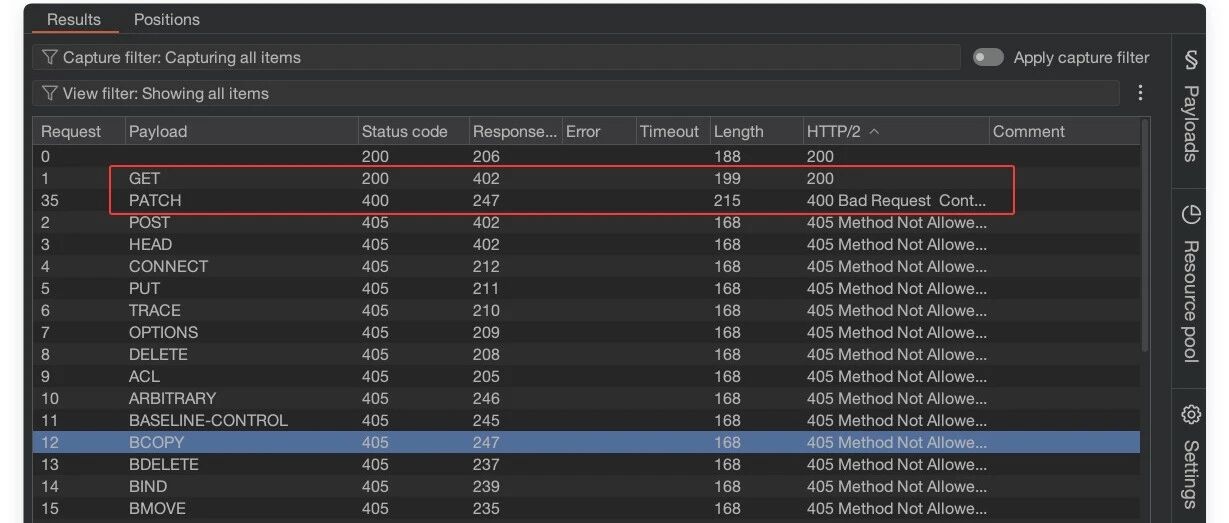Click the Capture filter field

tap(497, 58)
